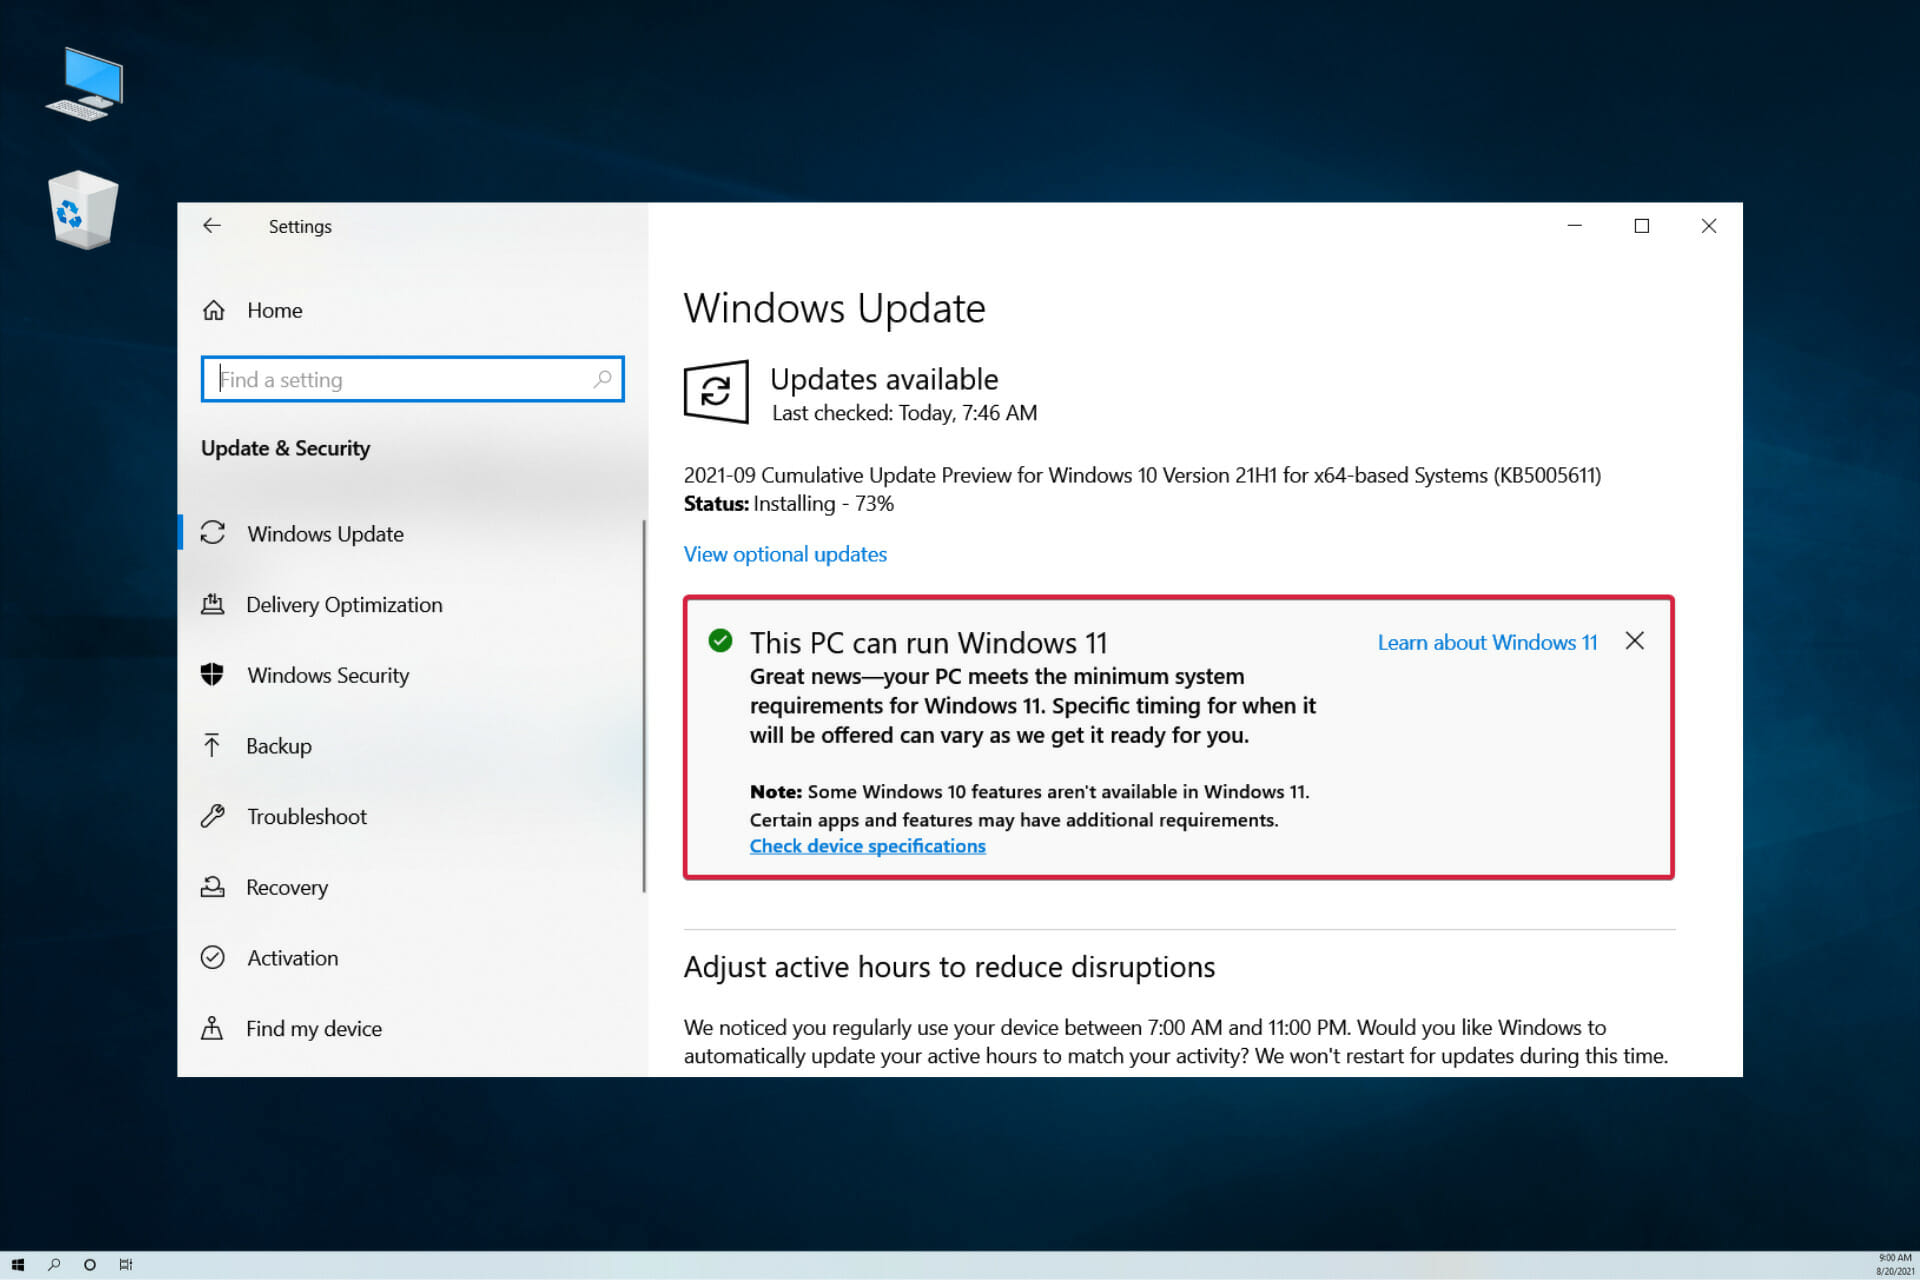Click the Delivery Optimization icon

(x=212, y=604)
